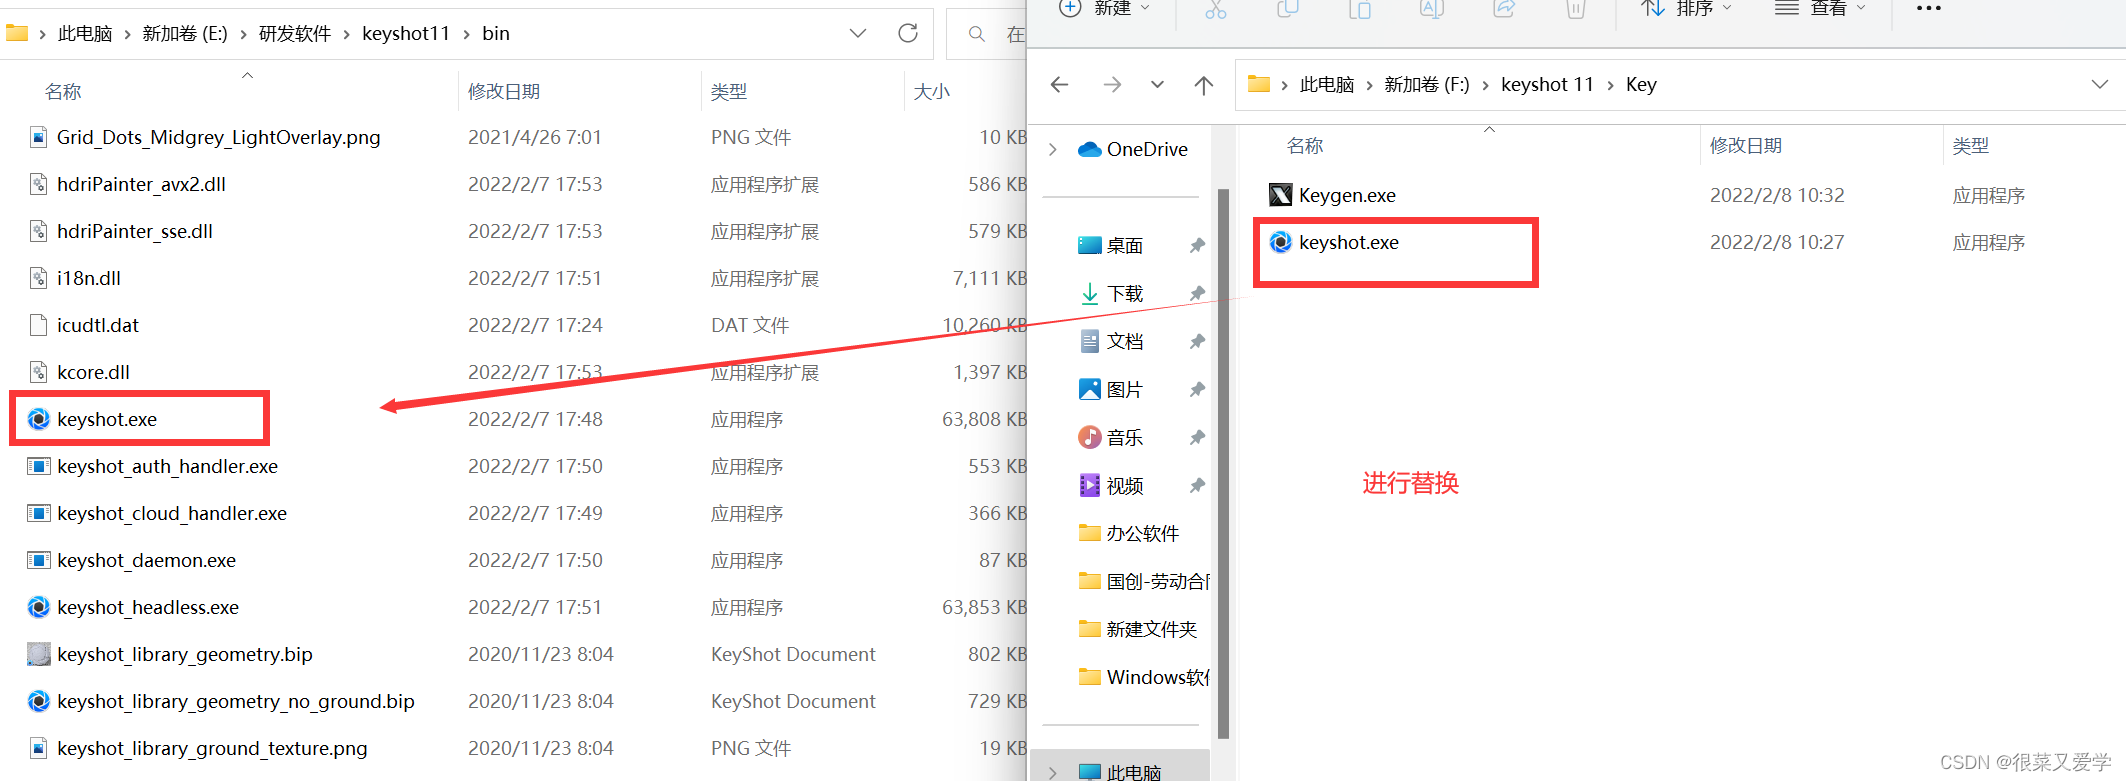Screen dimensions: 2126x781
Task: Sort left window by 名称 column
Action: [63, 92]
